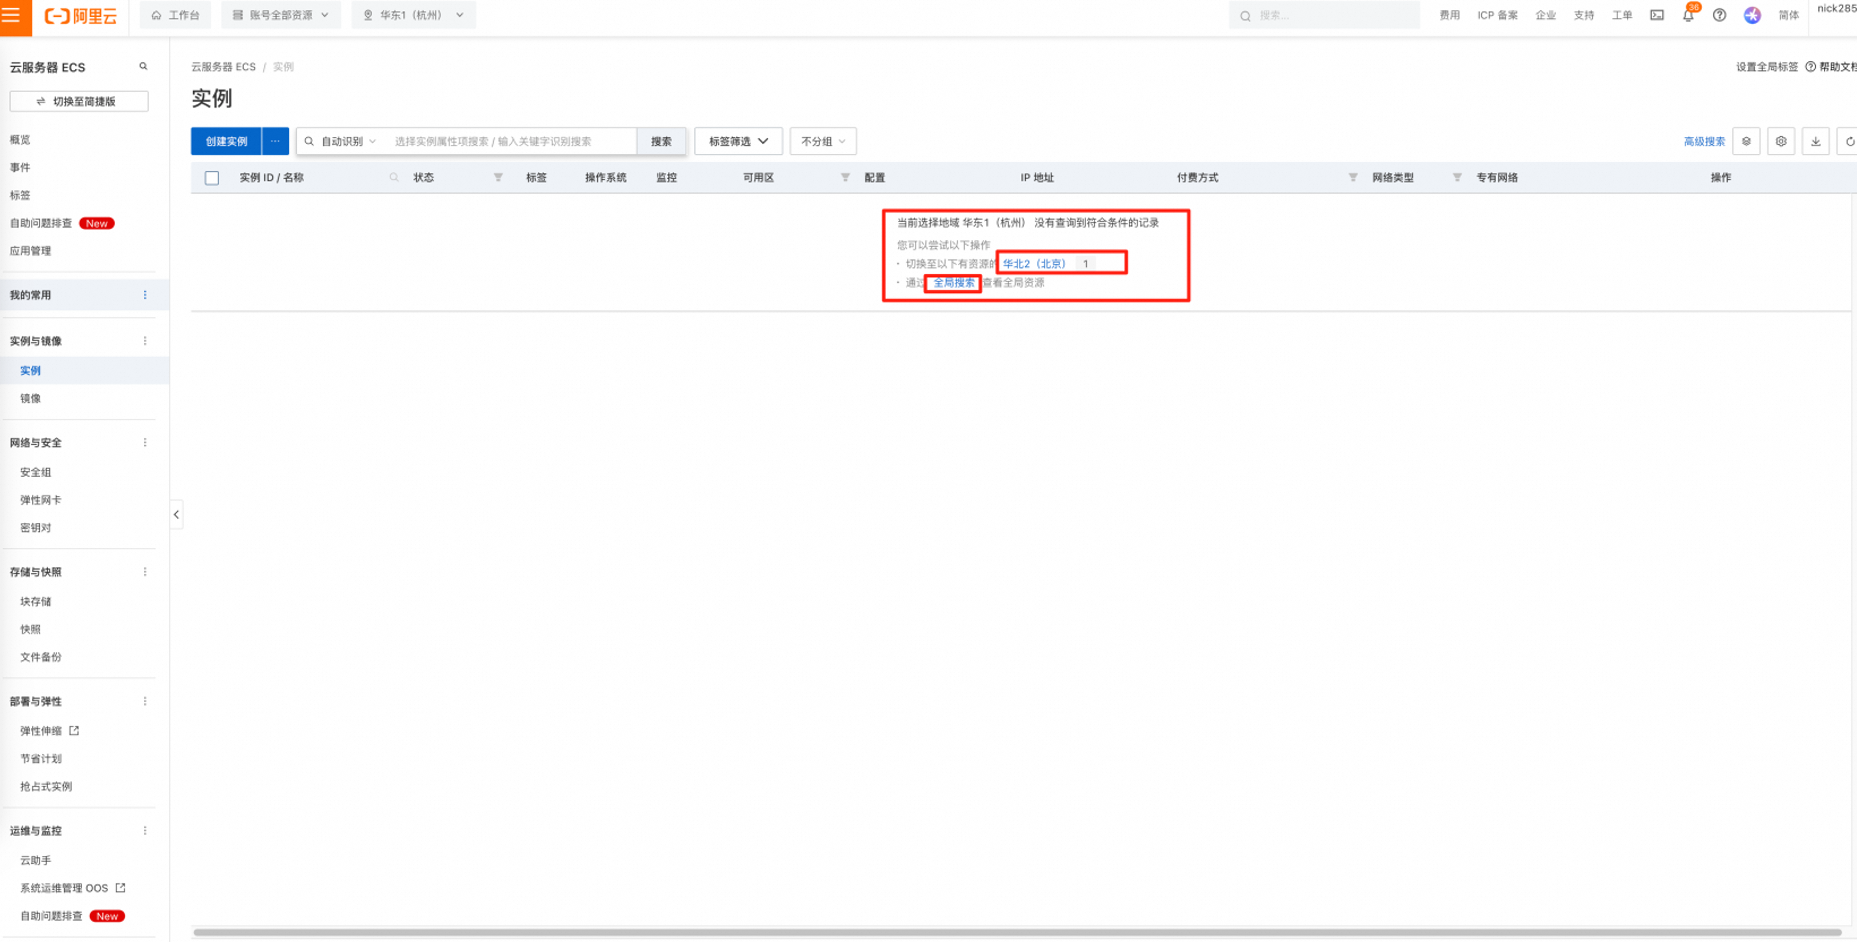Filter the 状态 column
Screen dimensions: 1857x942
pos(498,178)
